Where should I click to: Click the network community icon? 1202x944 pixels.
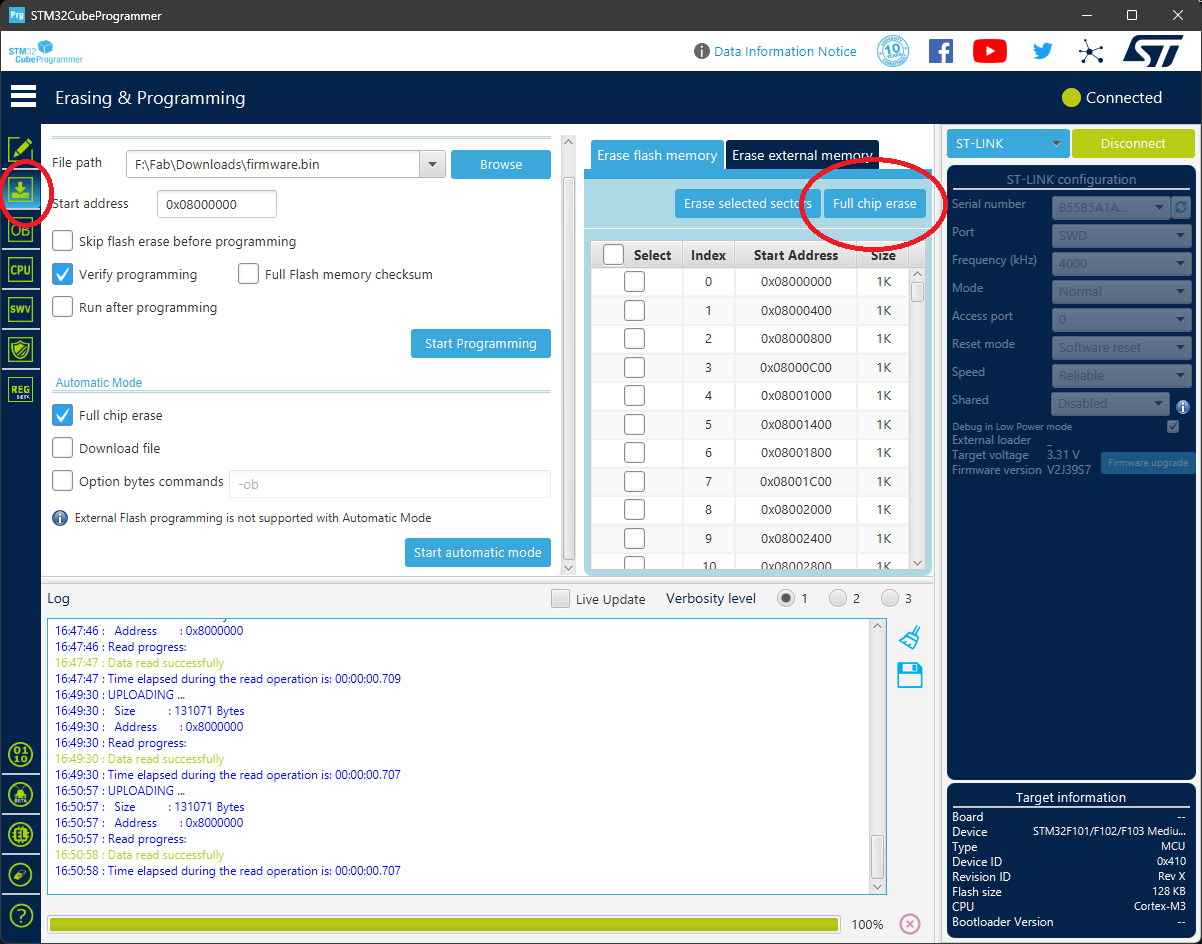pyautogui.click(x=1091, y=51)
